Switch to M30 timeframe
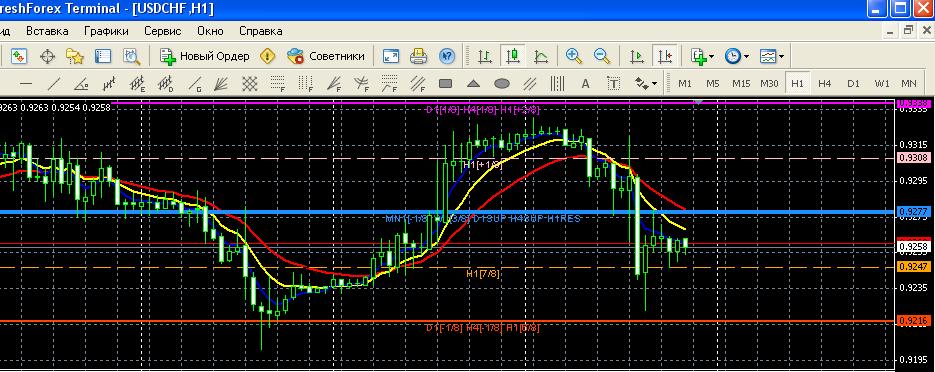The height and width of the screenshot is (372, 935). (769, 83)
